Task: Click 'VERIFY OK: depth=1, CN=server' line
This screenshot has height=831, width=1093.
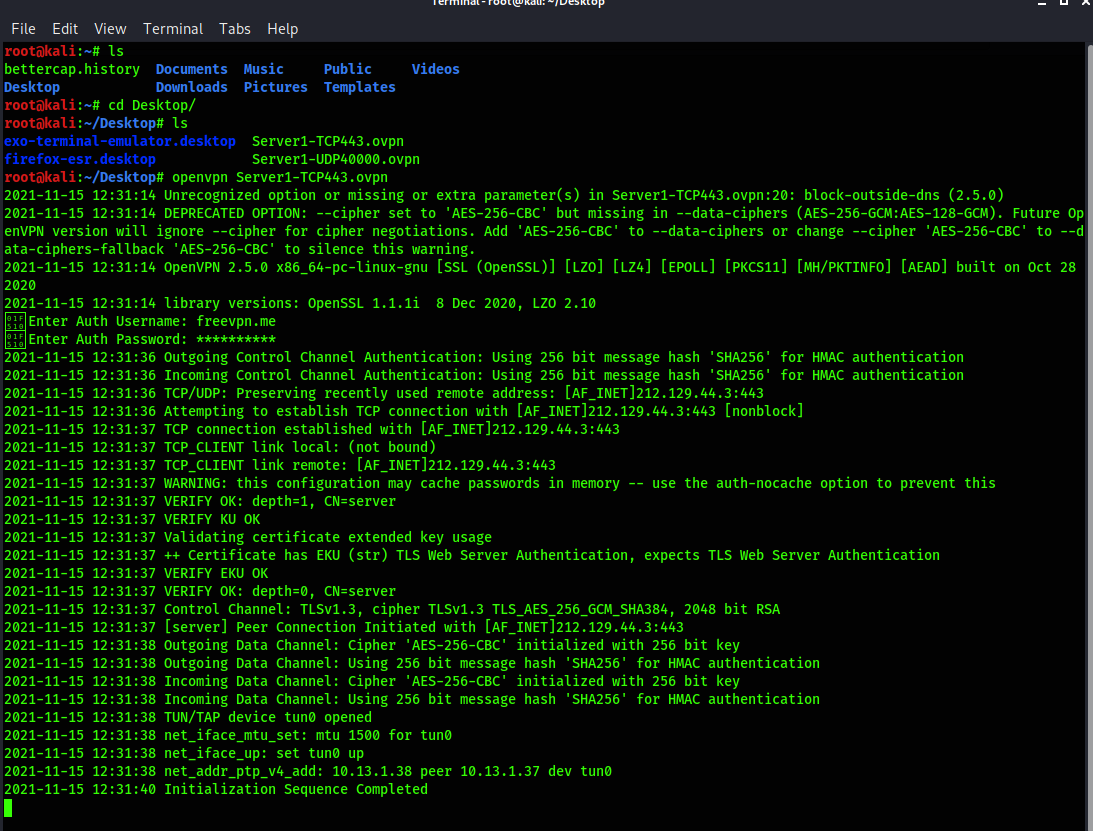Action: point(200,501)
